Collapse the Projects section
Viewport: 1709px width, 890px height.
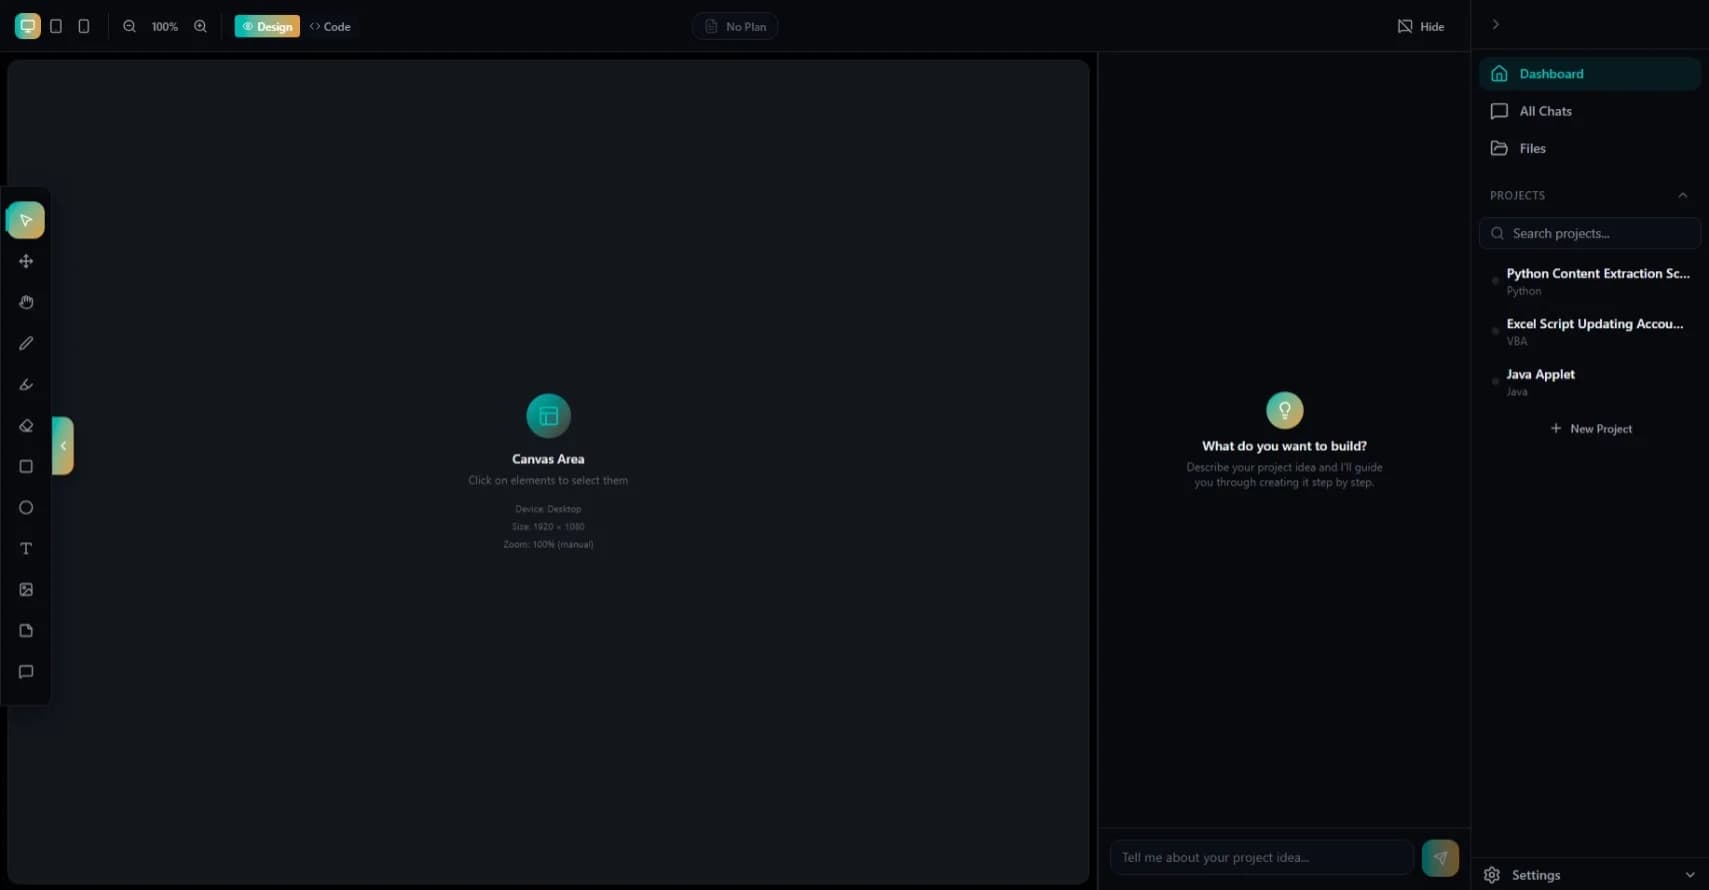(x=1682, y=195)
